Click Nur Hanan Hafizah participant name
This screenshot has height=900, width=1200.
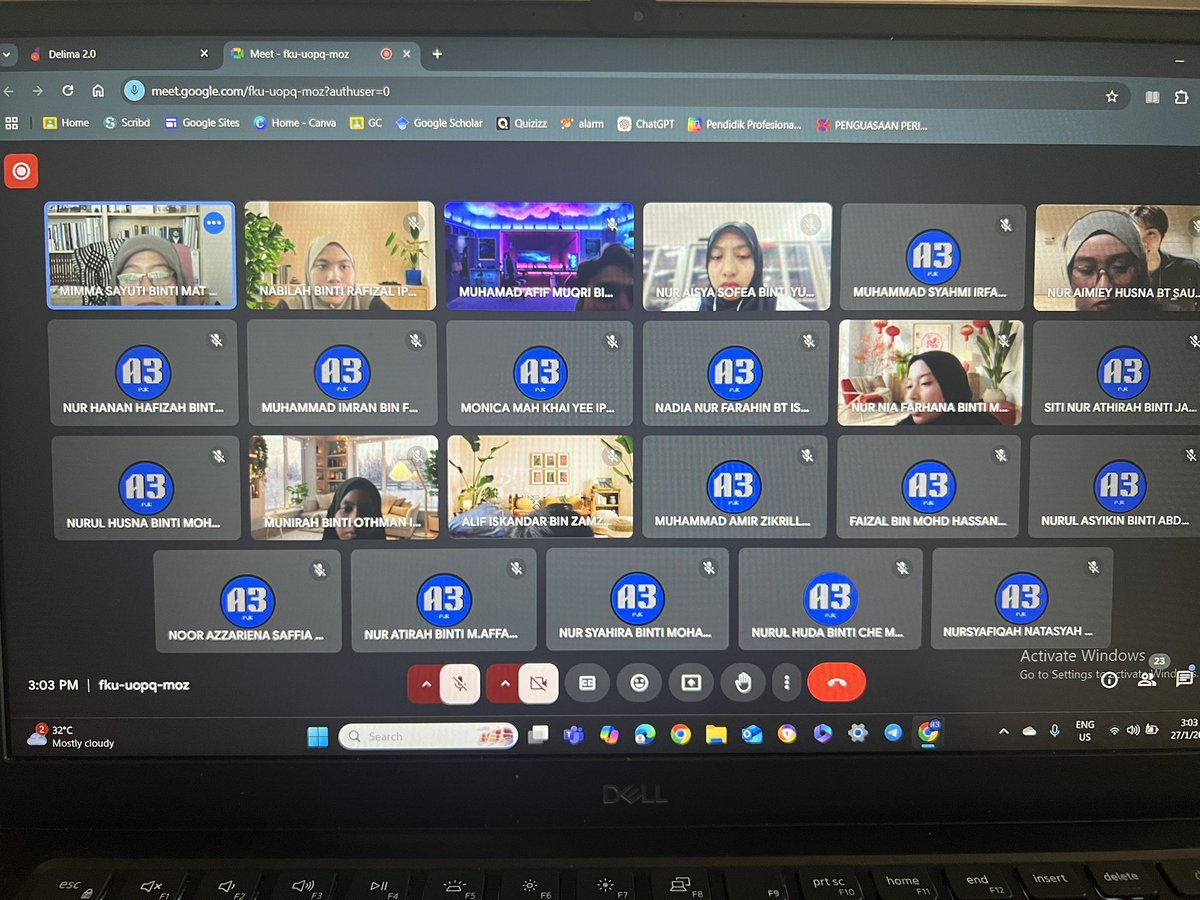click(x=143, y=408)
